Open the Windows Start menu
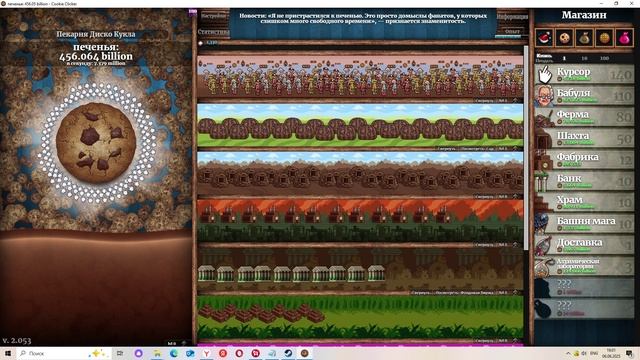Viewport: 640px width, 360px height. click(x=7, y=353)
